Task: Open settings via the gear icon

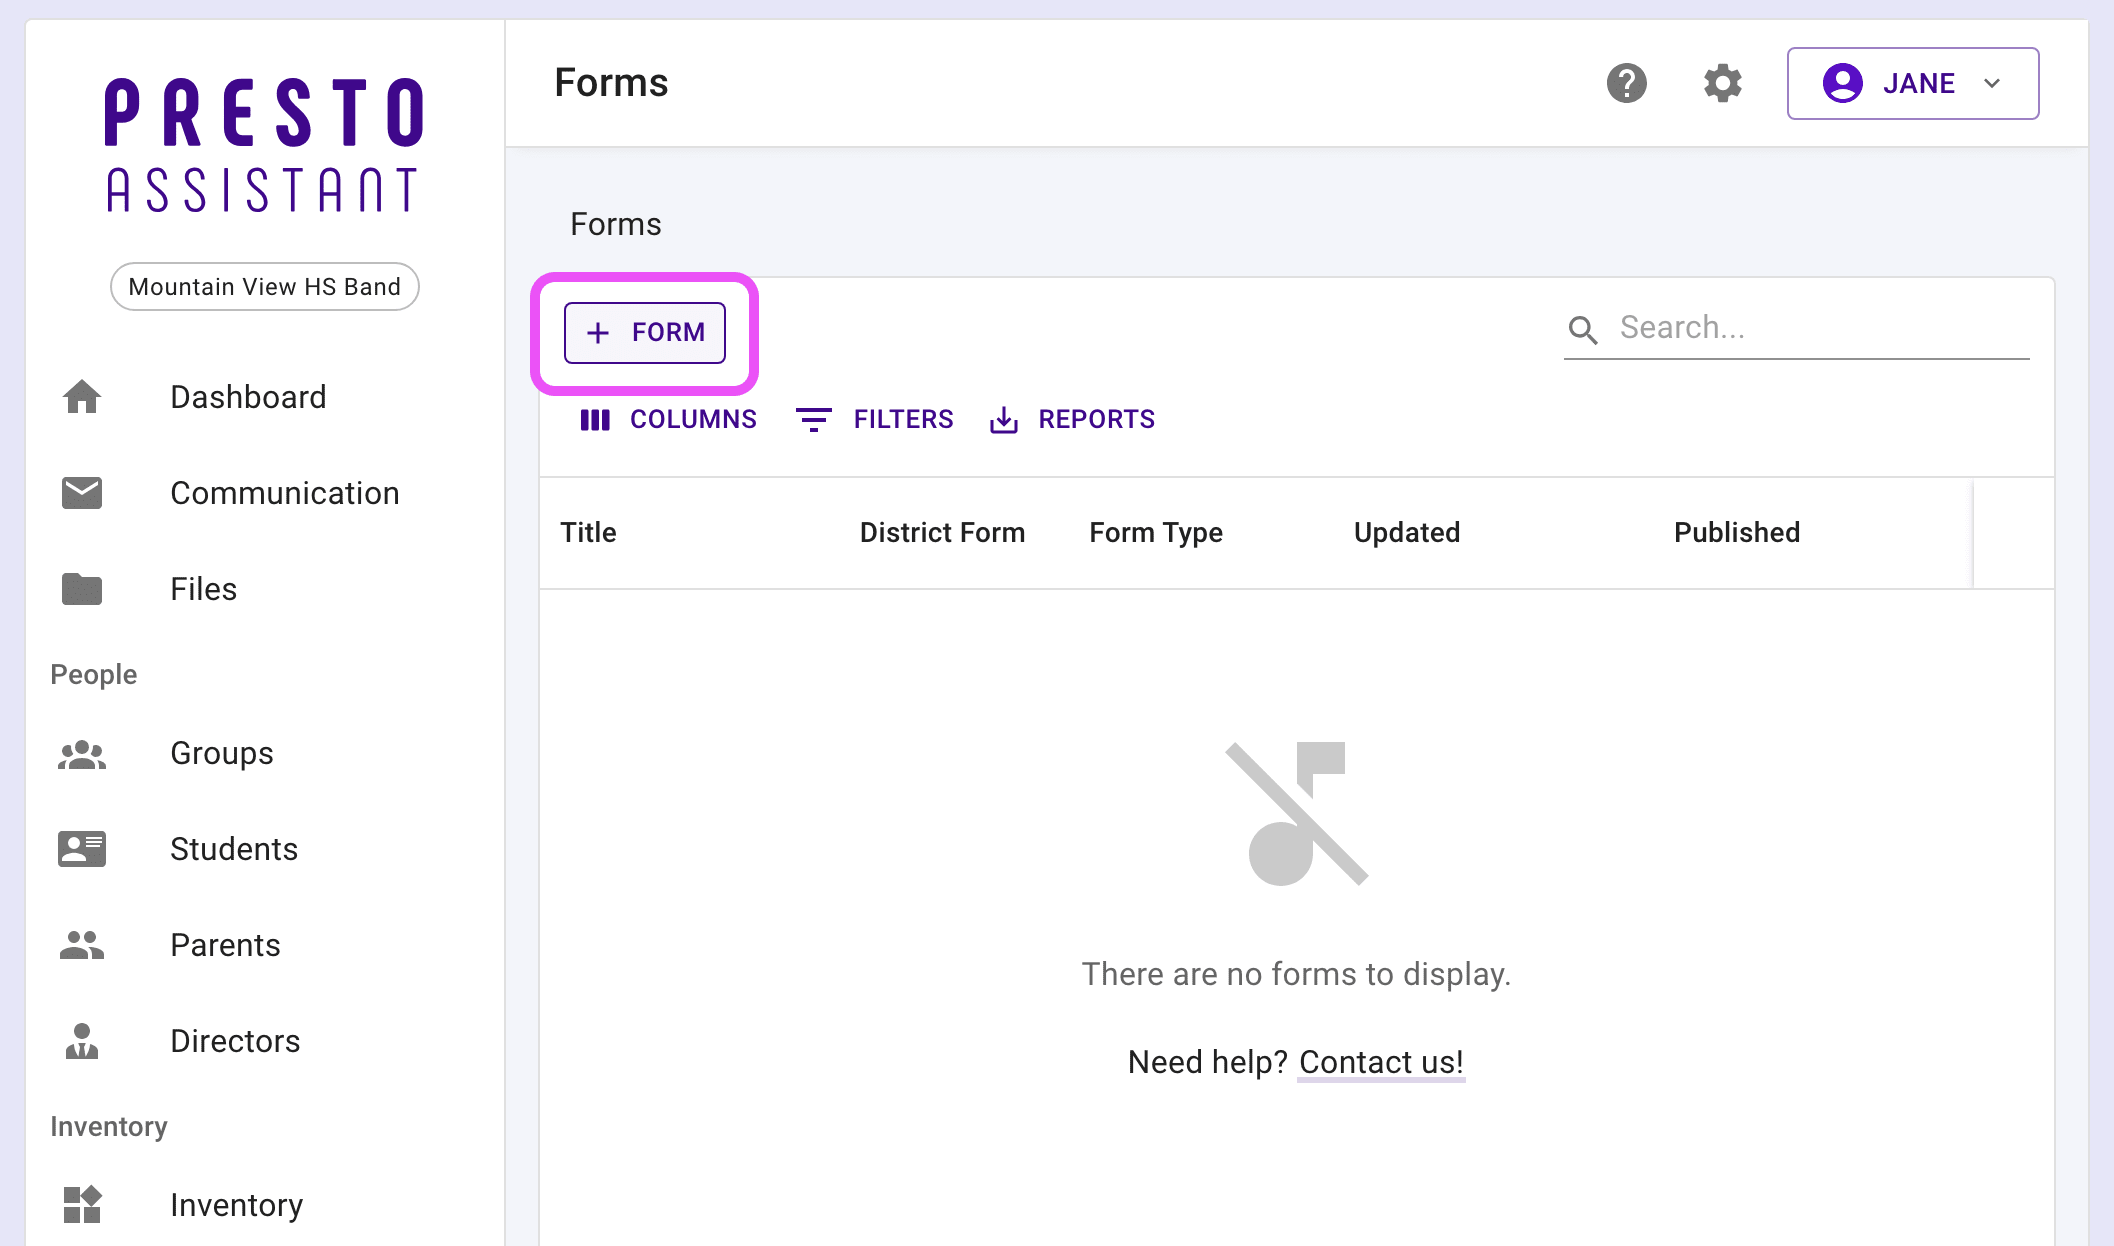Action: [1722, 83]
